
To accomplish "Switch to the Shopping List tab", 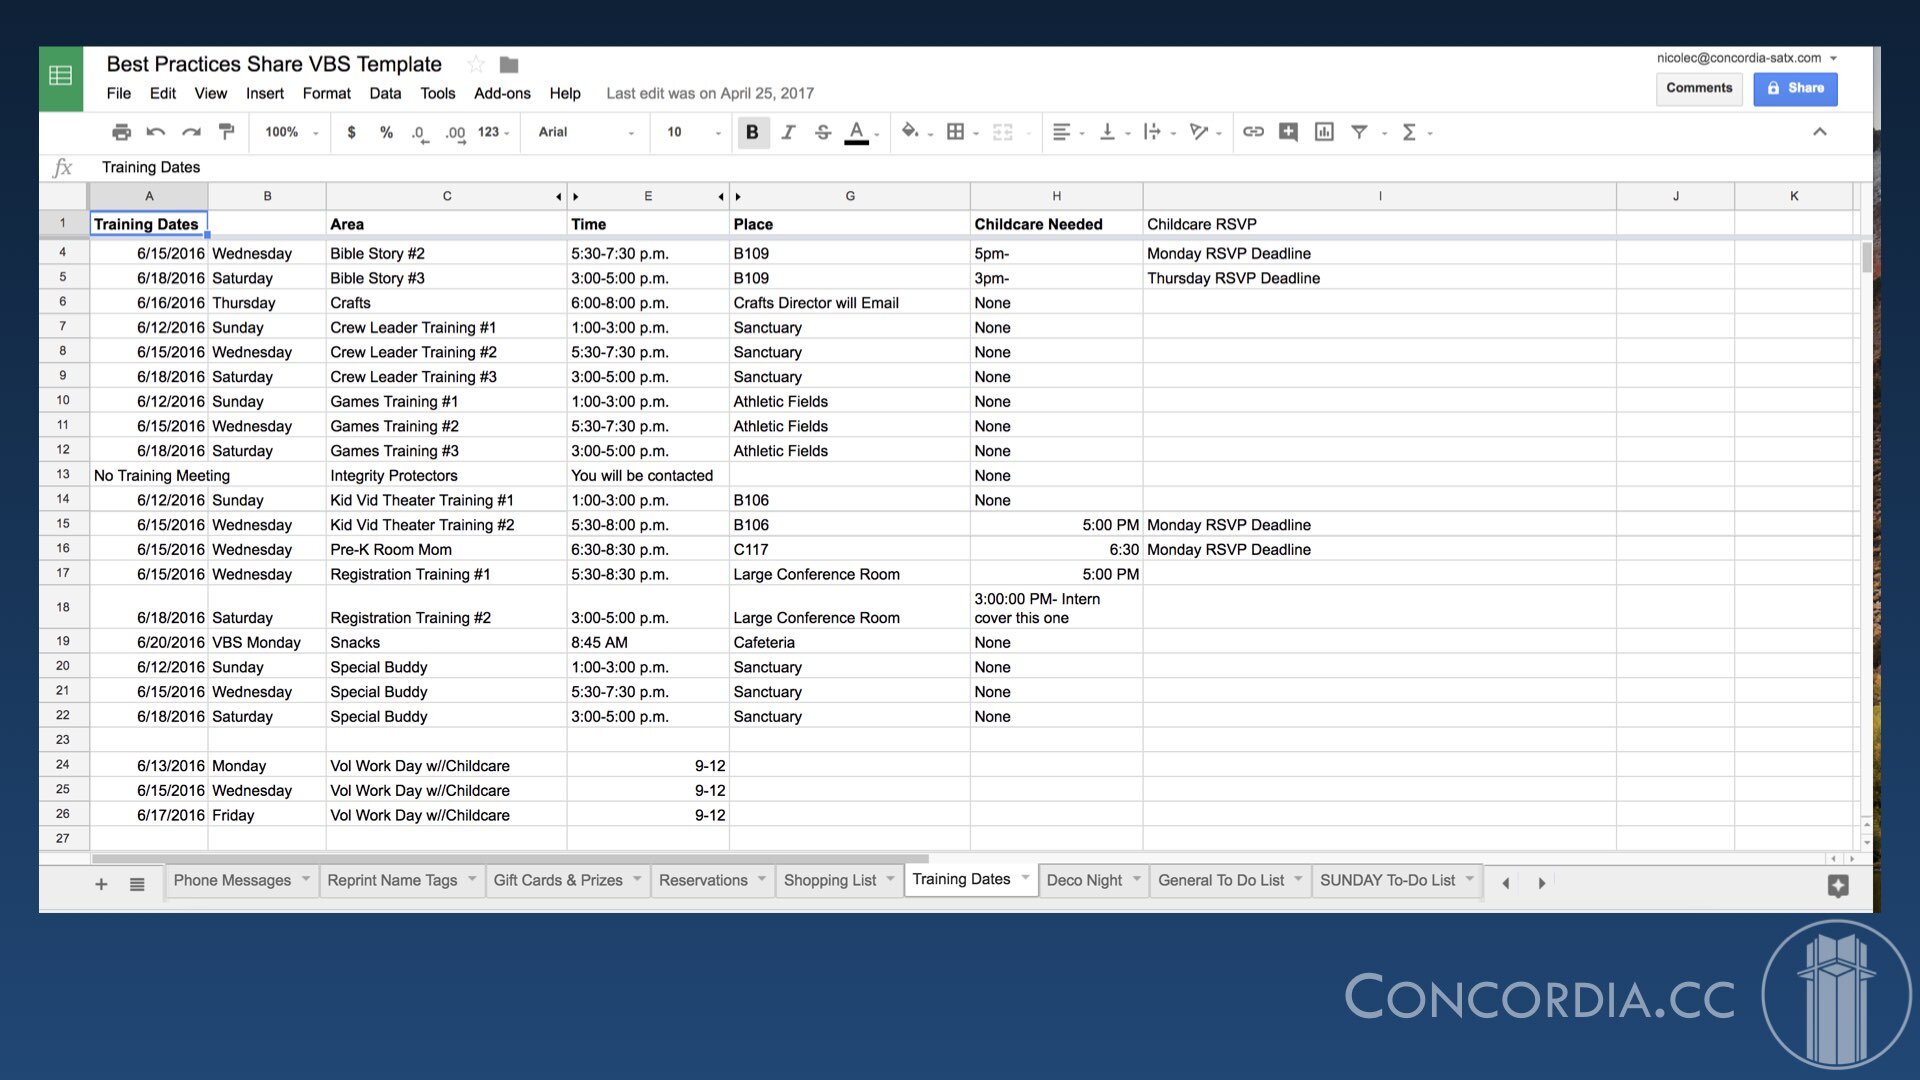I will [830, 880].
